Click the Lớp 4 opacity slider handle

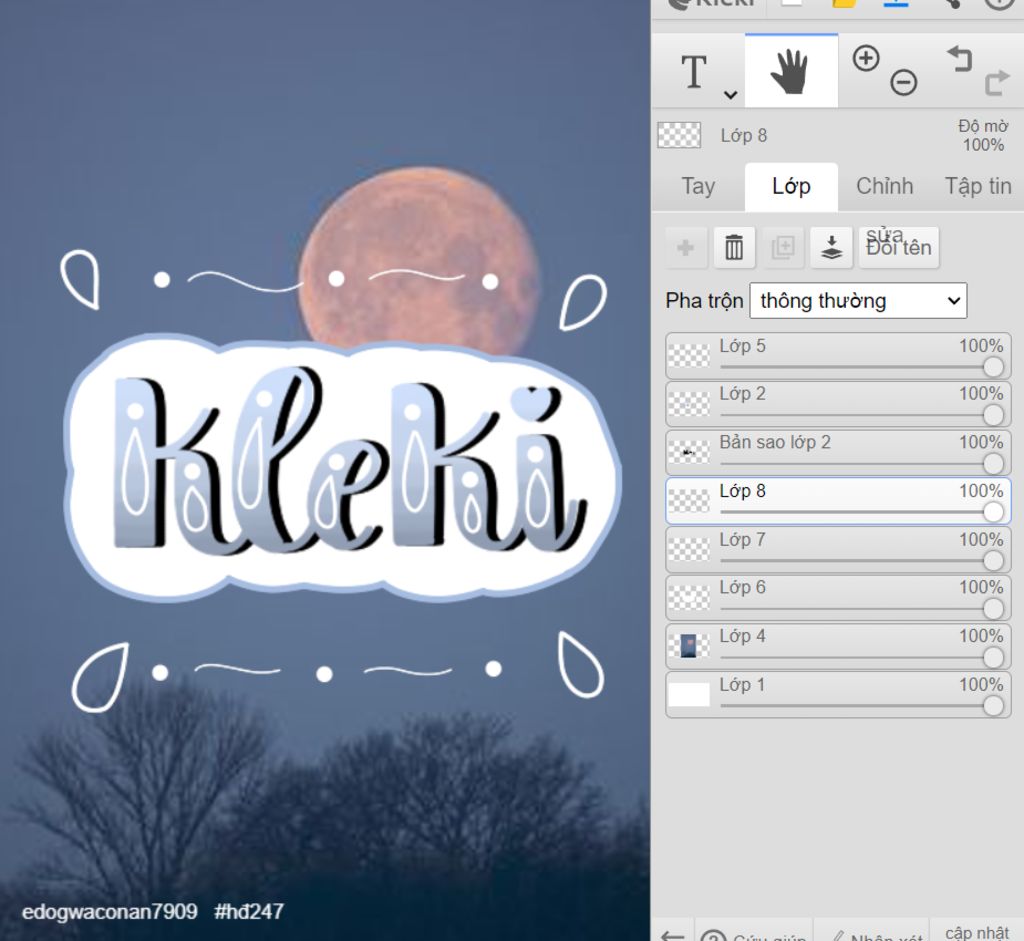point(993,658)
